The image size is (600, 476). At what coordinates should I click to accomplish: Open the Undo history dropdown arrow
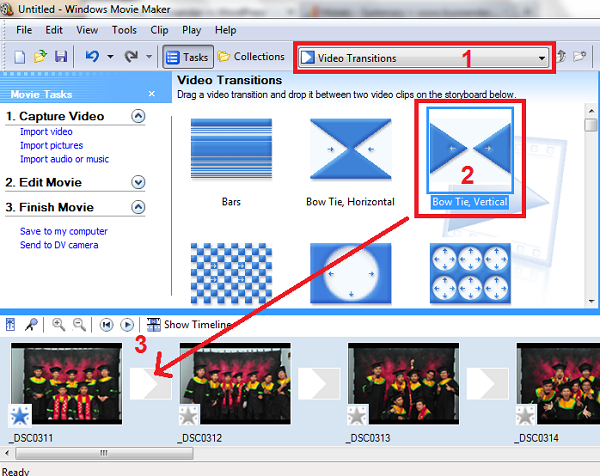(x=110, y=57)
